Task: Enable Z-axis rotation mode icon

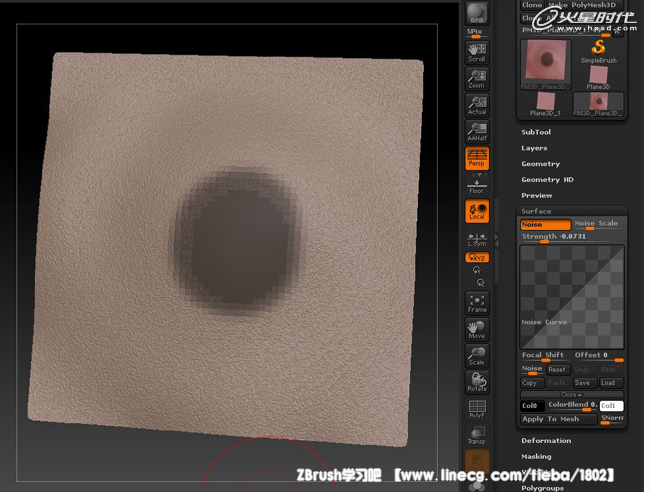Action: (x=480, y=283)
